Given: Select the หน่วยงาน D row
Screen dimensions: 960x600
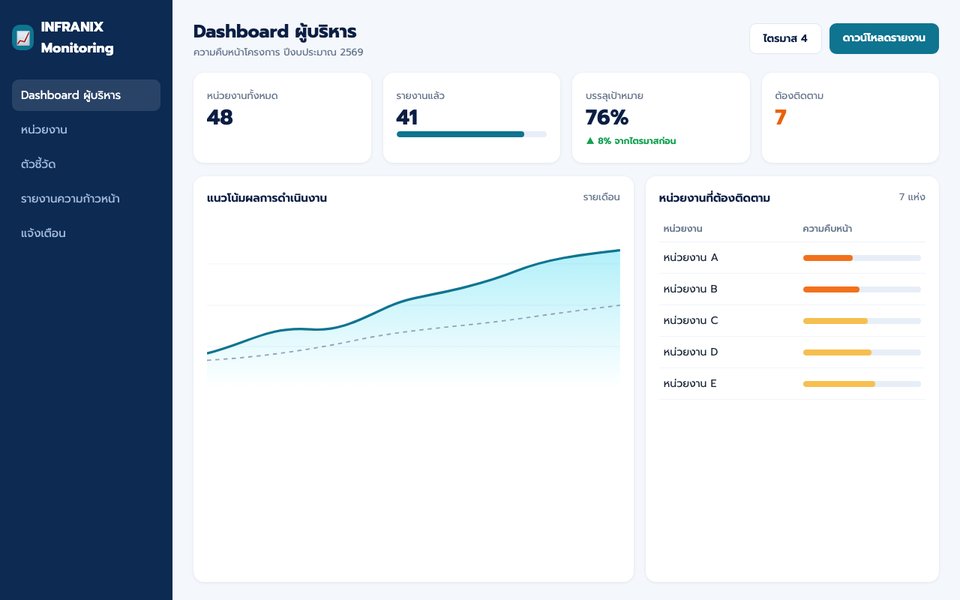Looking at the screenshot, I should 792,353.
